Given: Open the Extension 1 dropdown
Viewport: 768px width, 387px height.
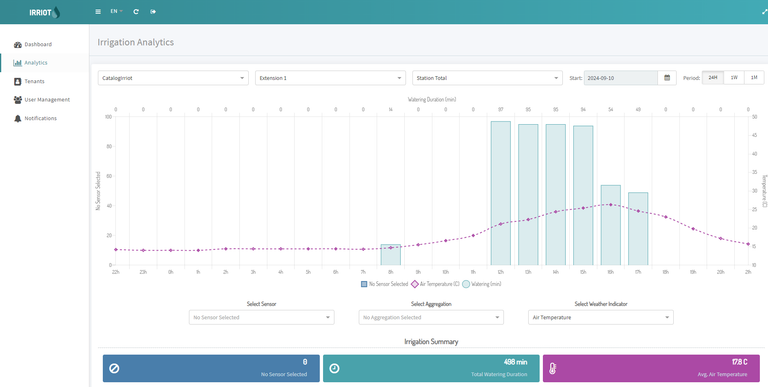Looking at the screenshot, I should click(x=331, y=78).
